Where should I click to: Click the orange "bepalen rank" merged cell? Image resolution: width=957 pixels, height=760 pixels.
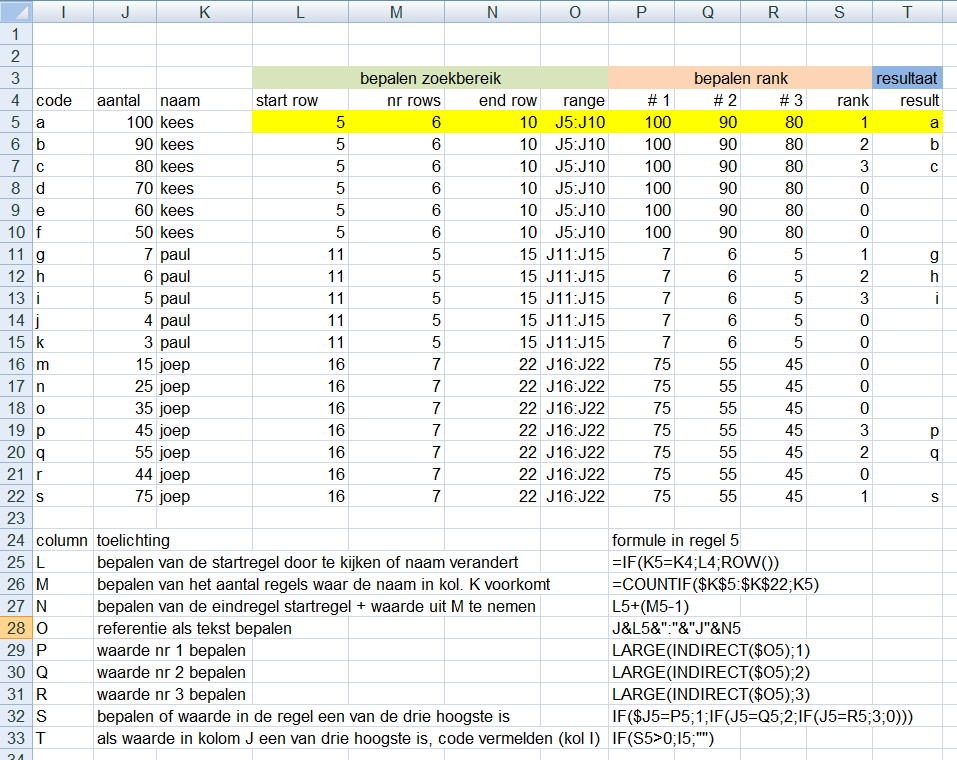tap(740, 78)
